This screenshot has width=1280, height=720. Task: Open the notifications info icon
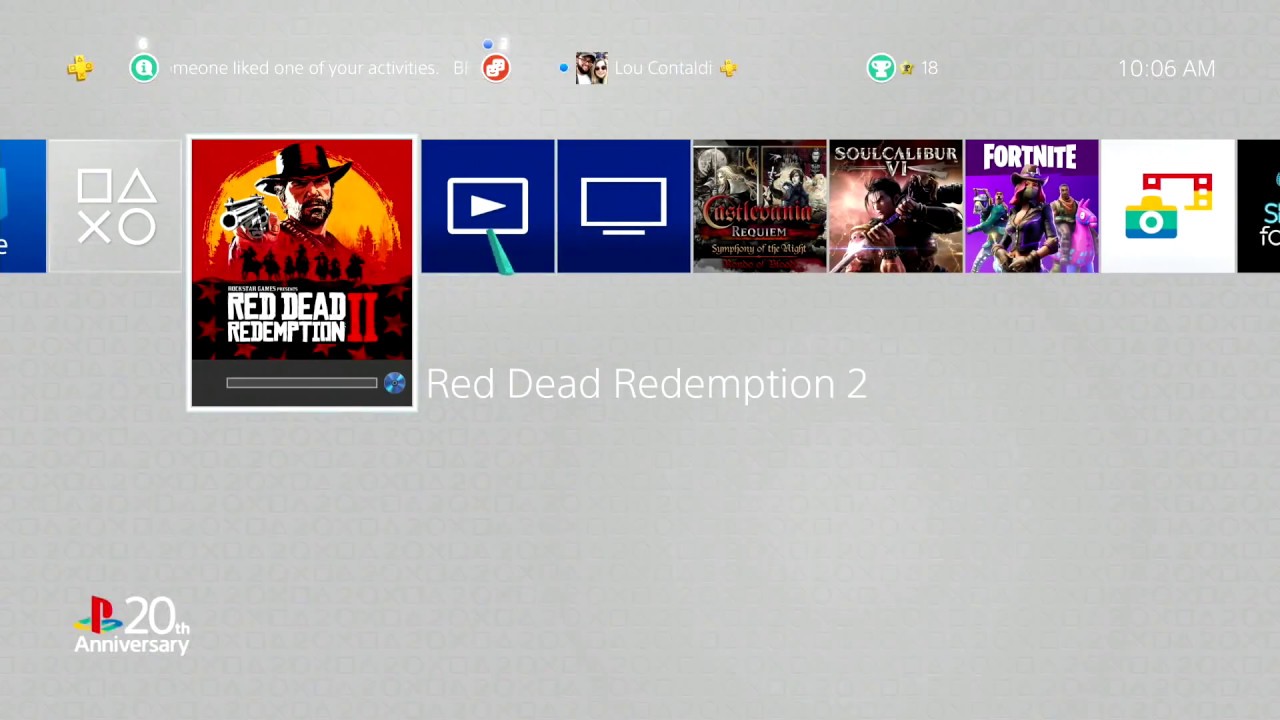click(x=144, y=68)
